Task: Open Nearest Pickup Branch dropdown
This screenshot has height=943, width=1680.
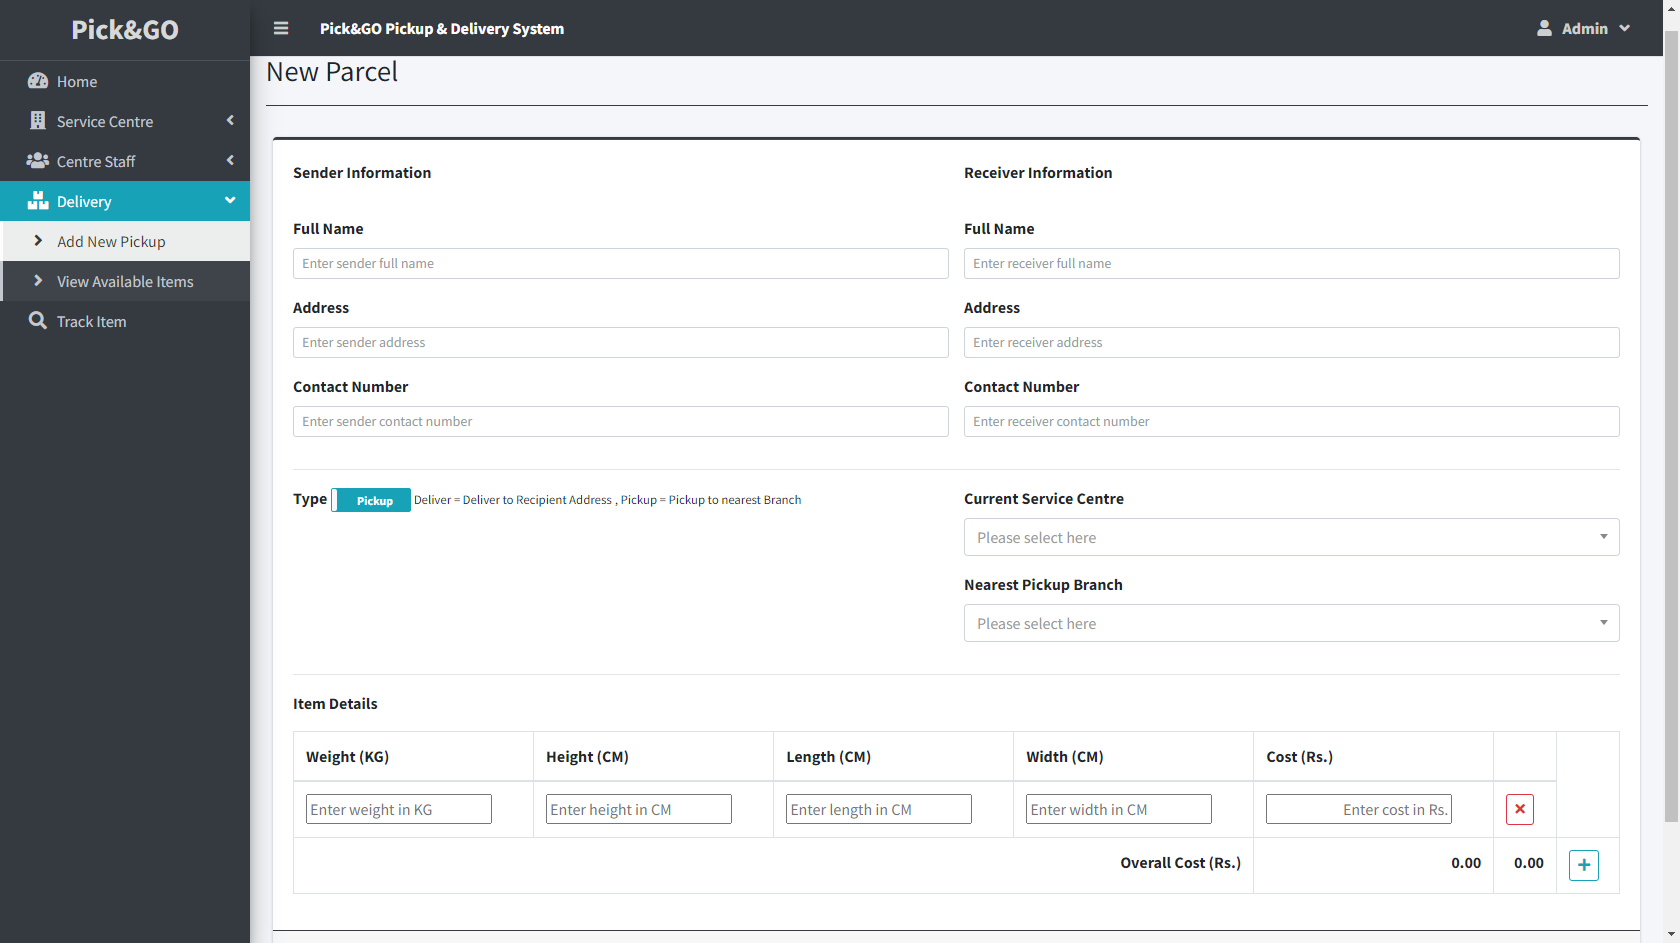Action: (1291, 623)
